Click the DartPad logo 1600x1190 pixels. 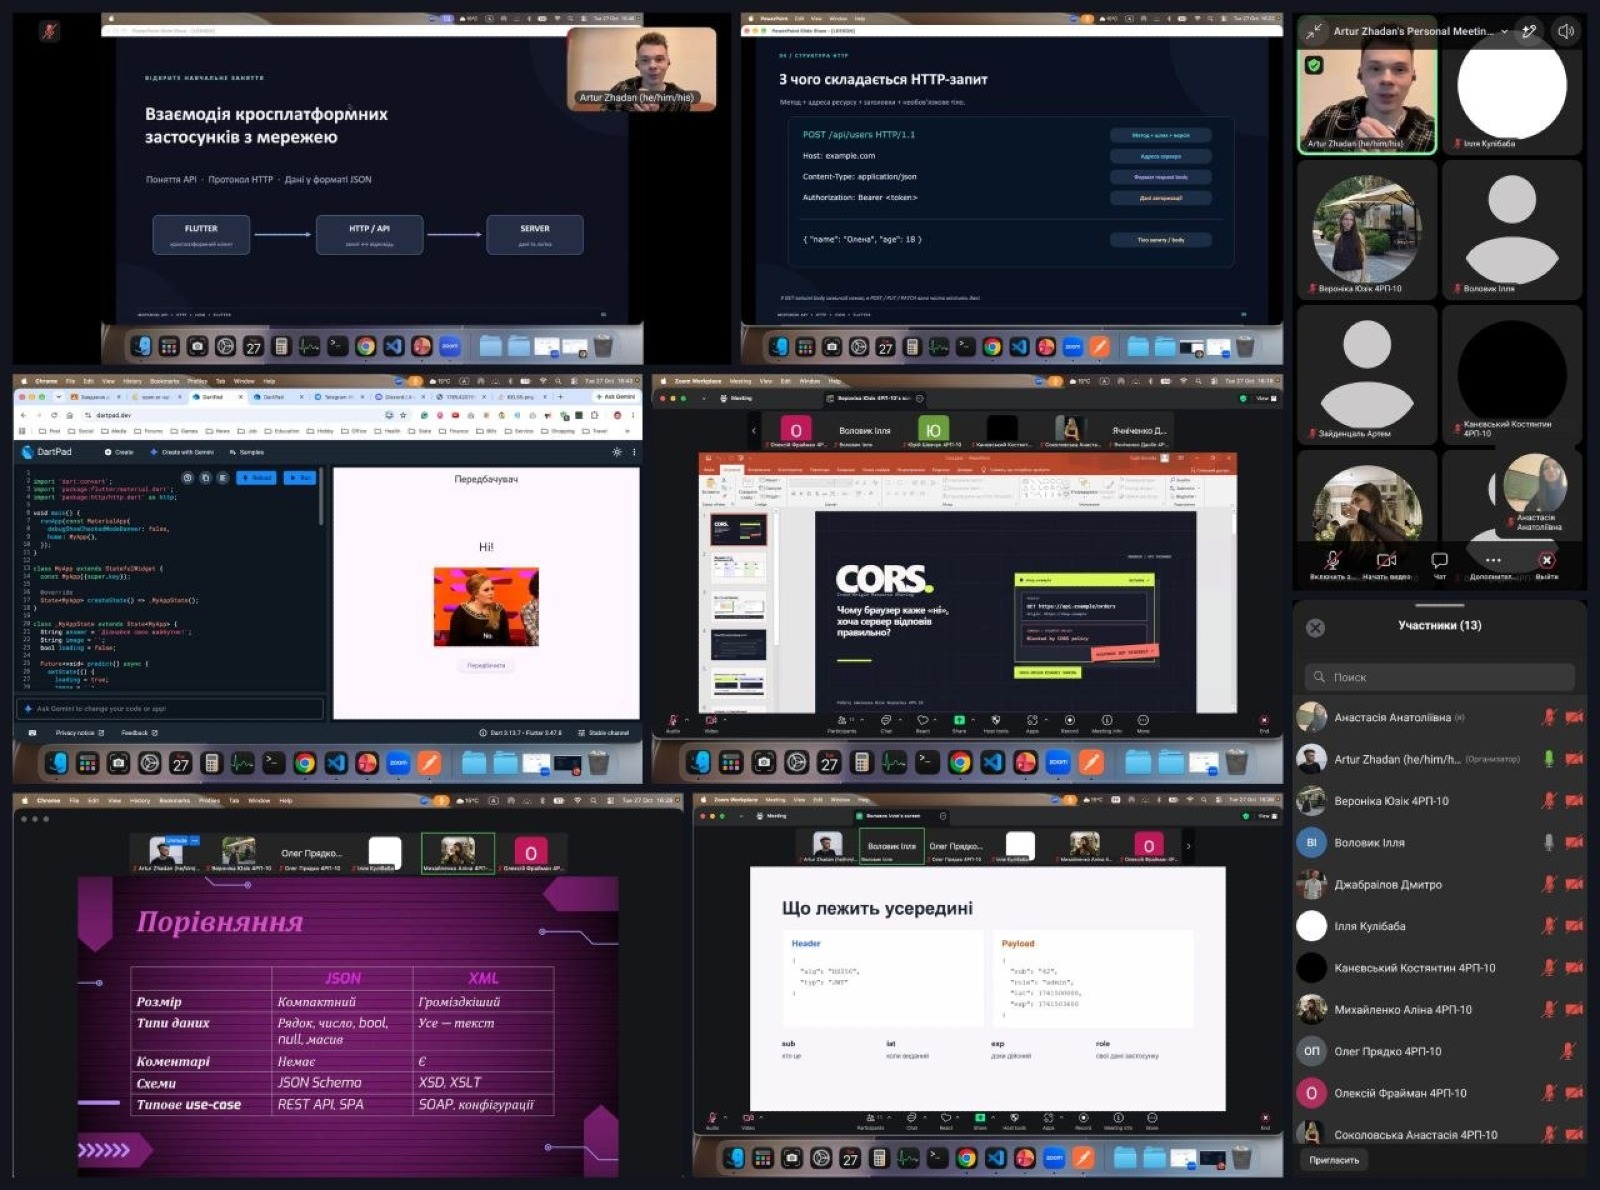tap(27, 452)
